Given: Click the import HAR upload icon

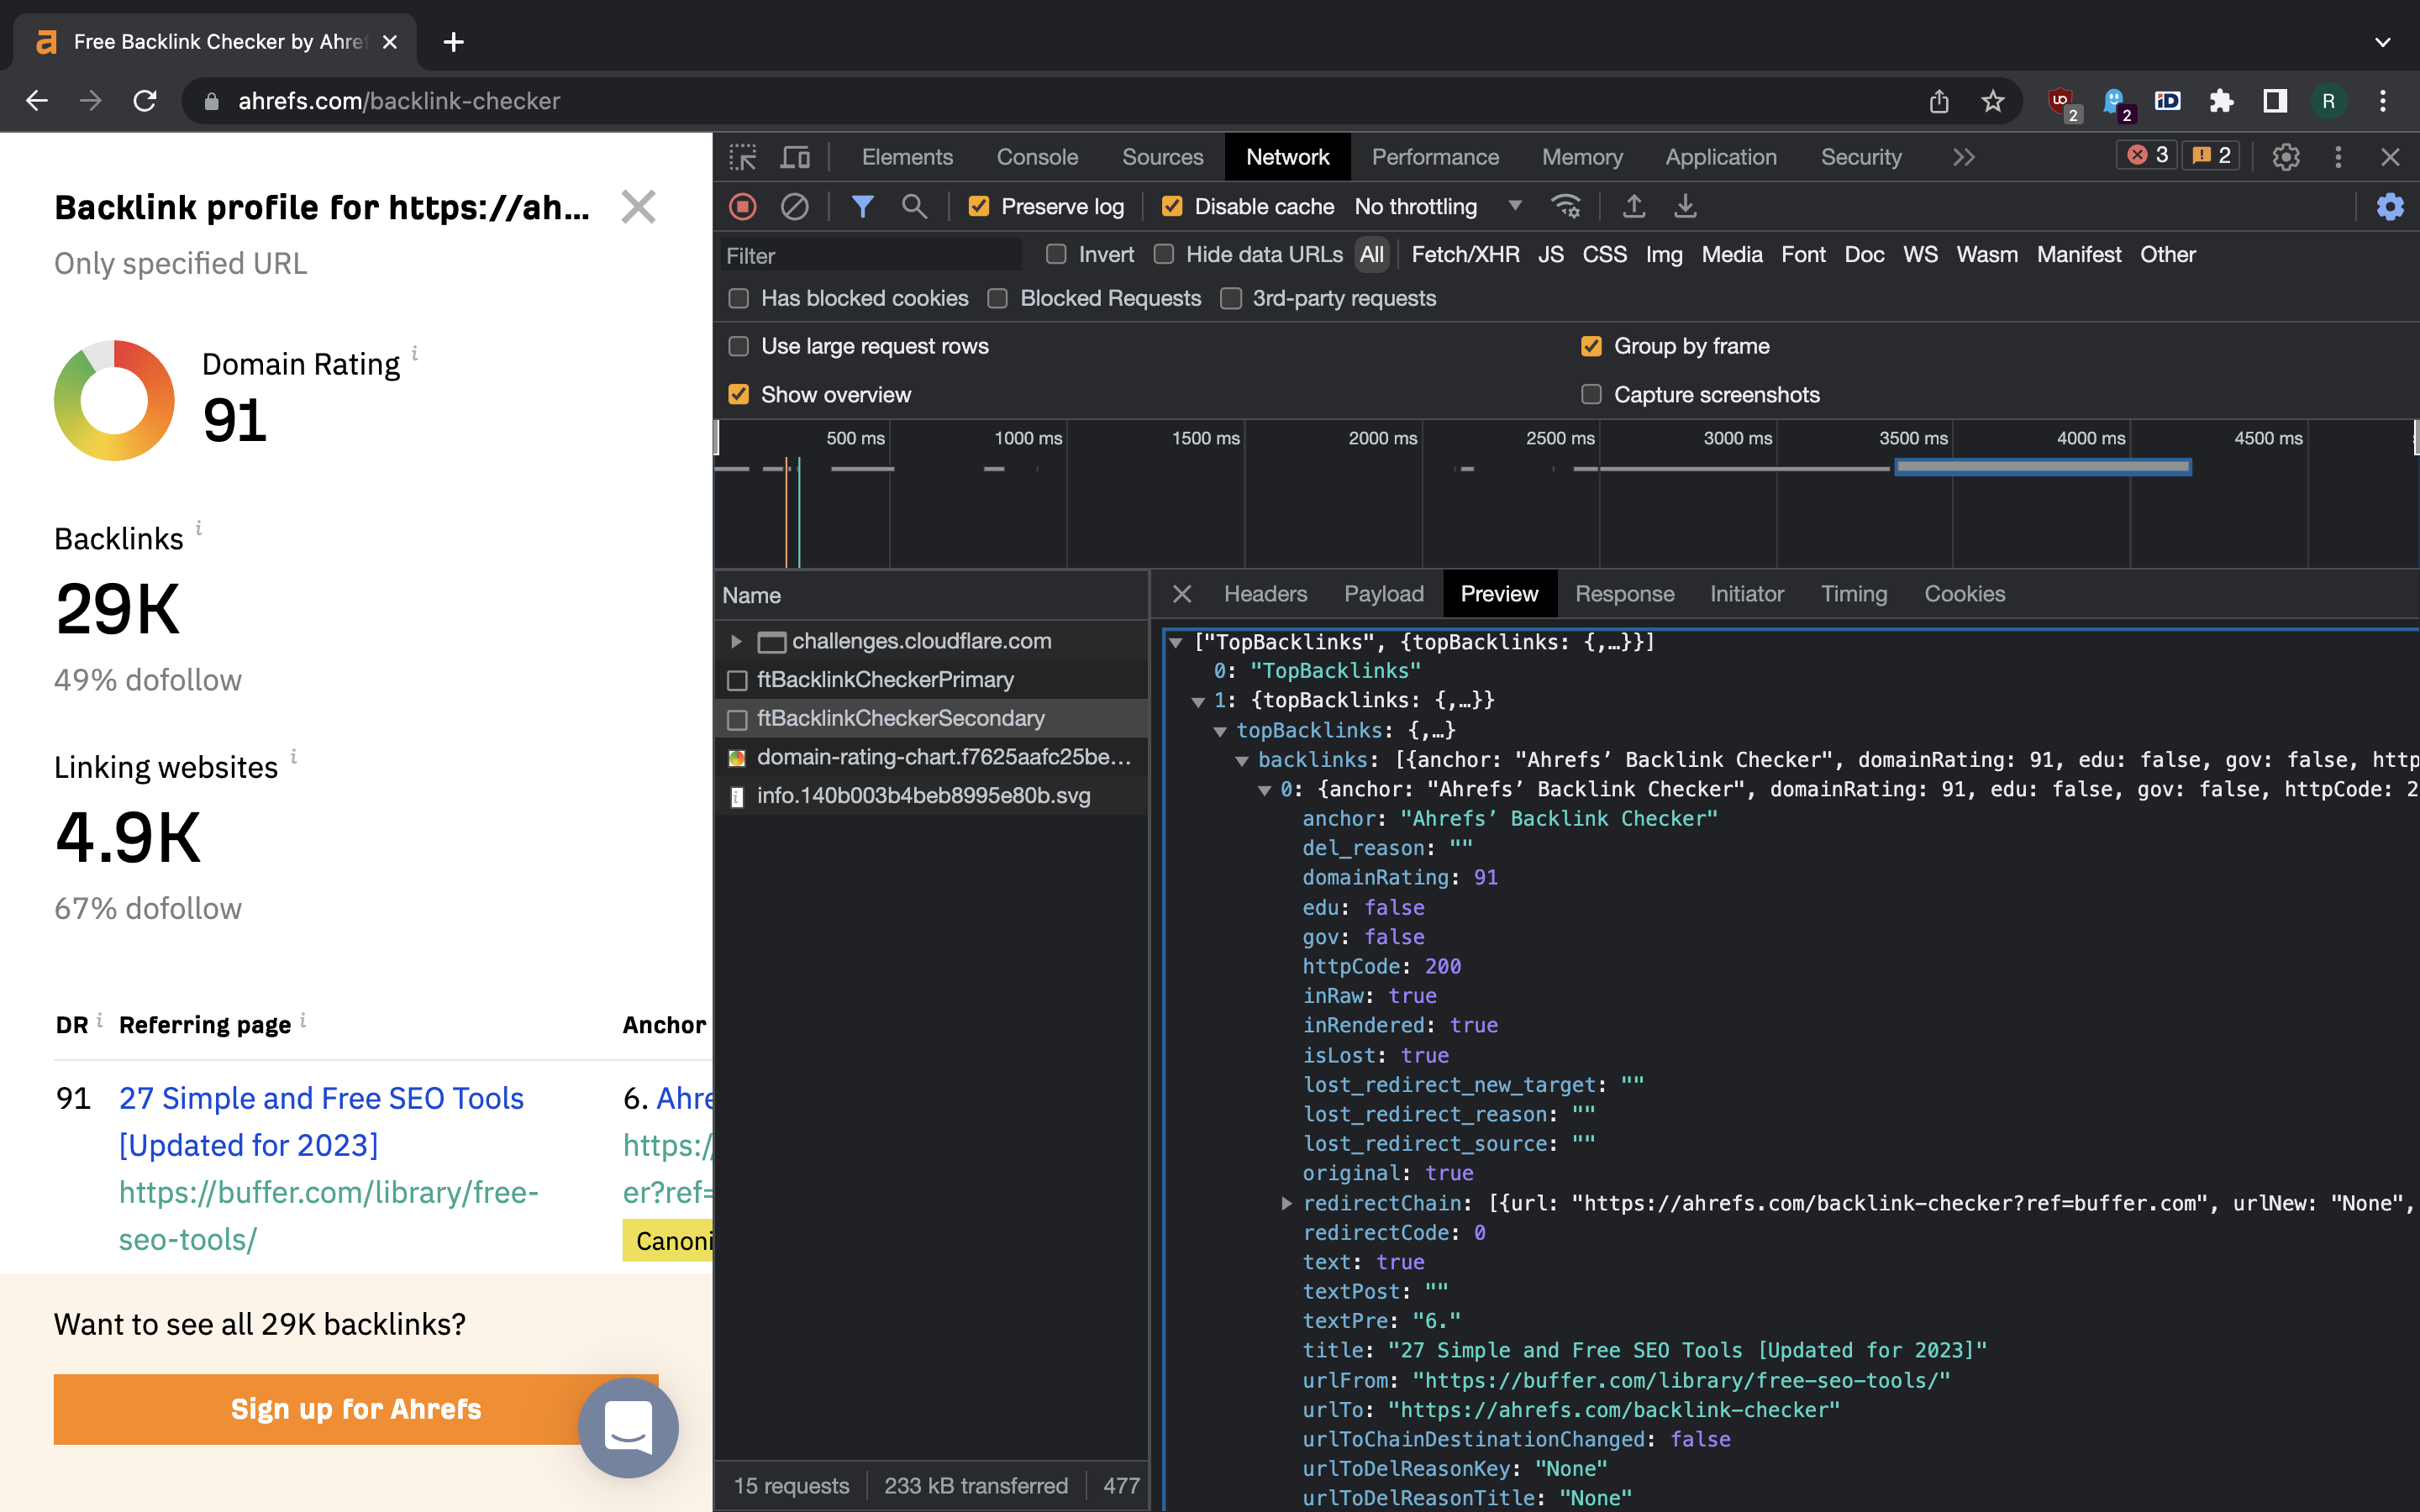Looking at the screenshot, I should 1634,206.
